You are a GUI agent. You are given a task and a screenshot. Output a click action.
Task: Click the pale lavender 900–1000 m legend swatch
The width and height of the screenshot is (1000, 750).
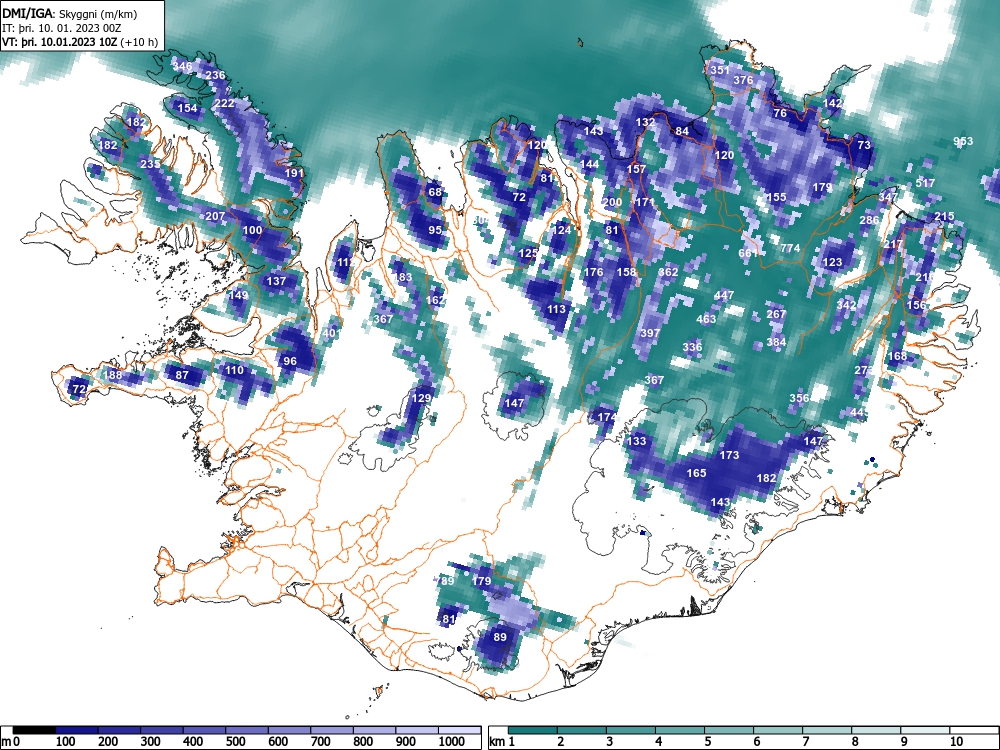(417, 730)
